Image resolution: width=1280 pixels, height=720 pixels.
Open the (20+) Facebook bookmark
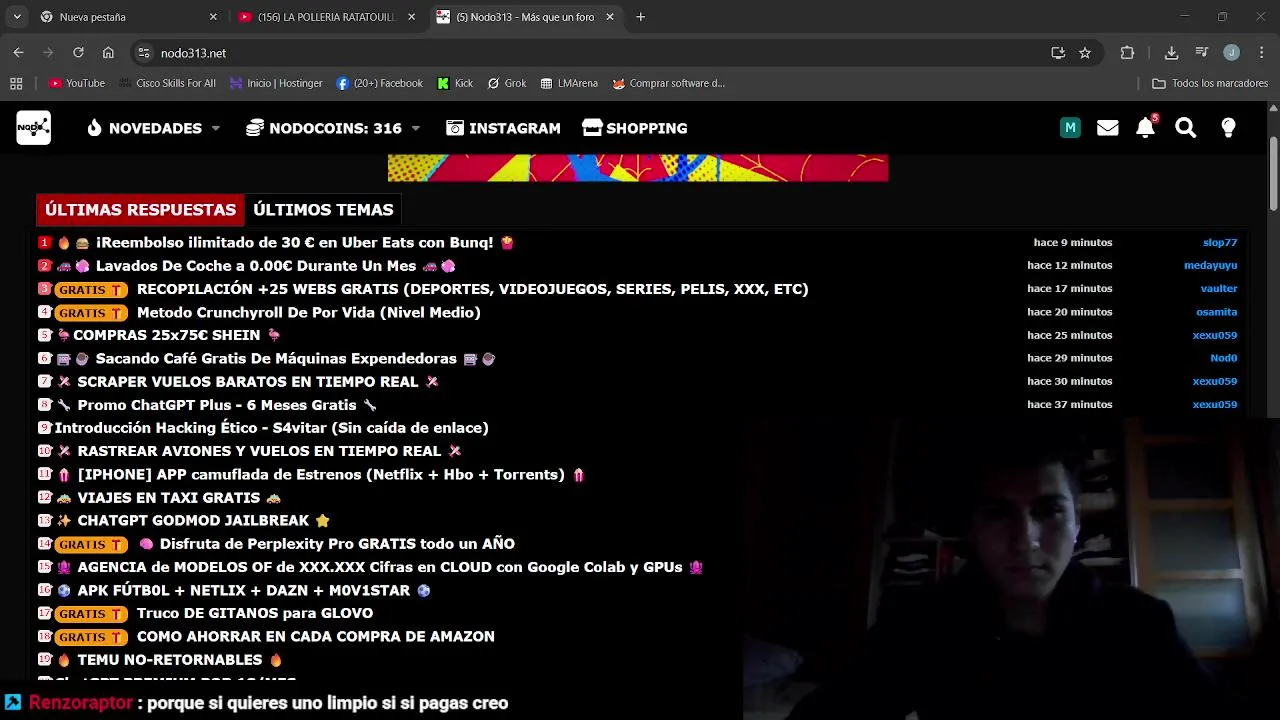[380, 84]
